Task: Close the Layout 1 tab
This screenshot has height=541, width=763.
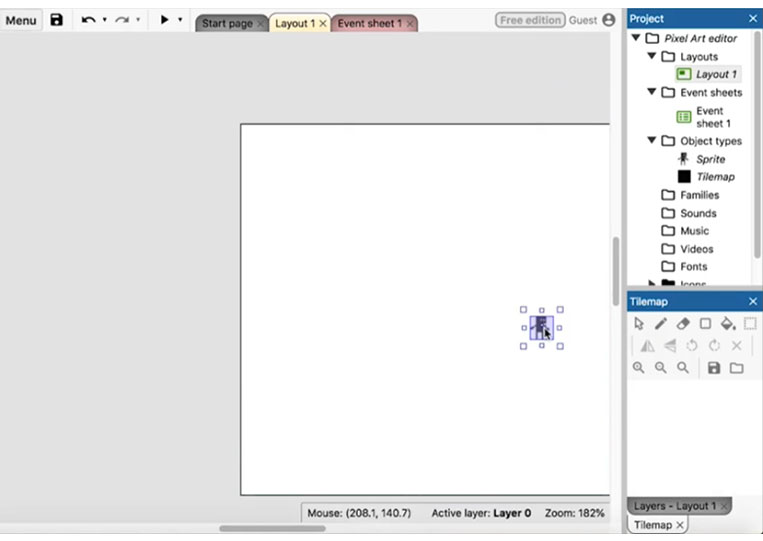Action: click(x=323, y=23)
